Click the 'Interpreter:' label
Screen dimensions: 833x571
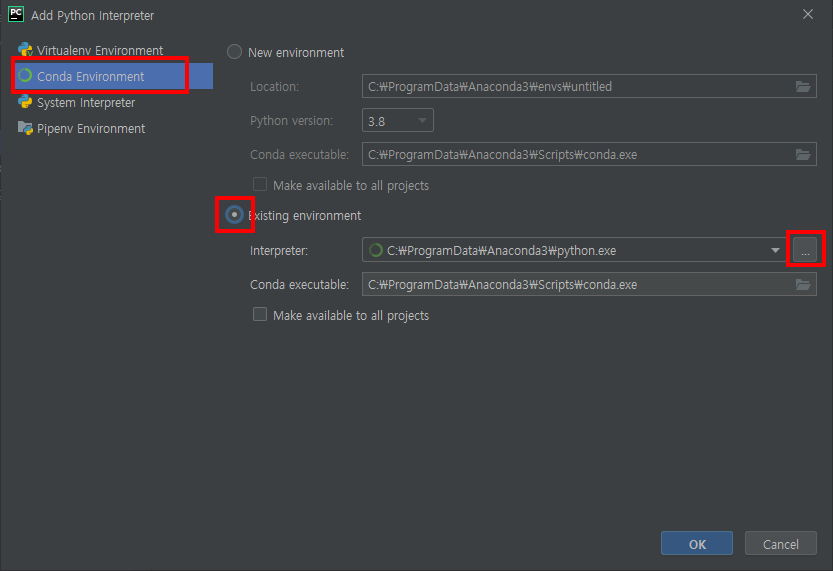(x=279, y=251)
